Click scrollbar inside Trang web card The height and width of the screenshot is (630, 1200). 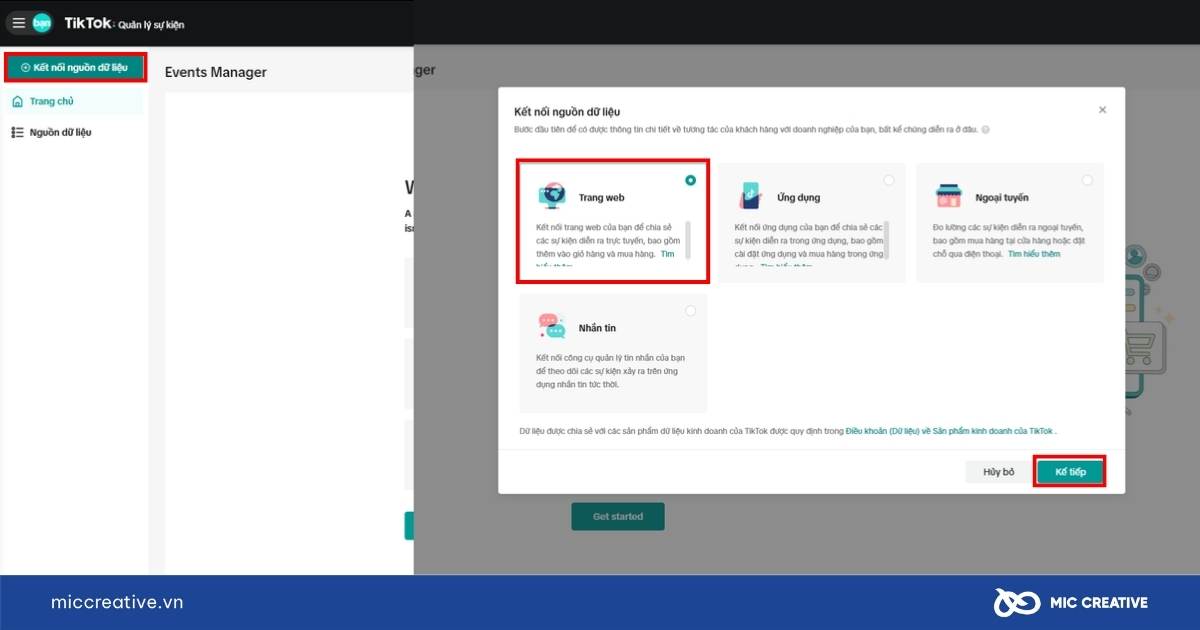[x=688, y=240]
